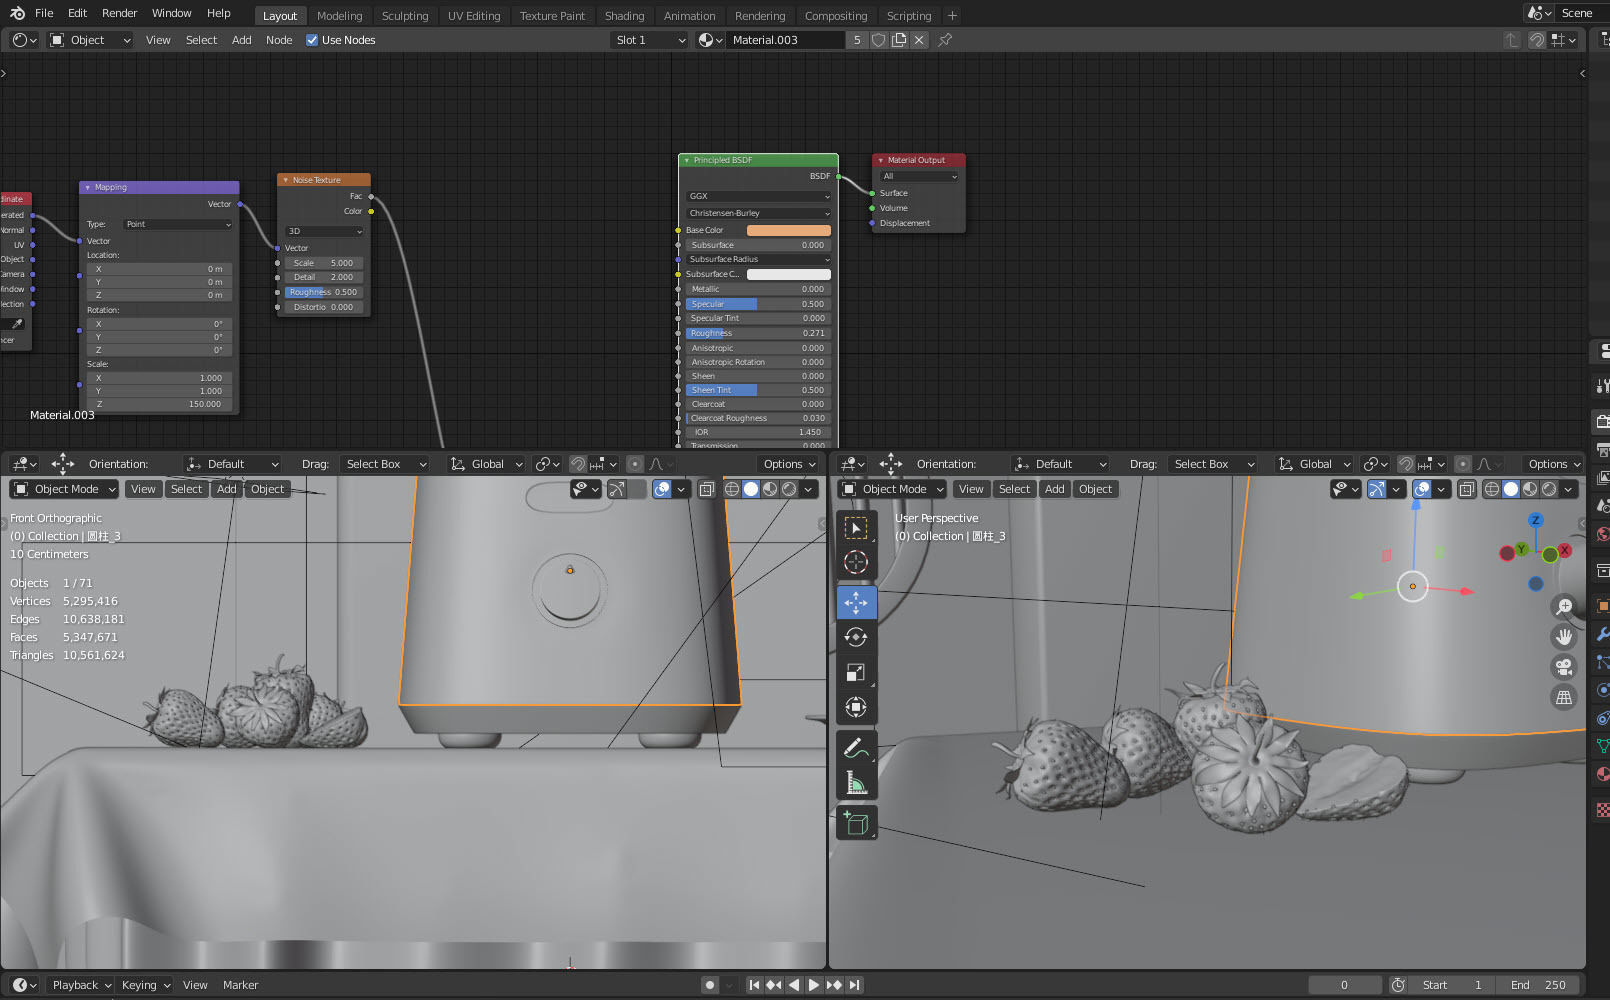
Task: Adjust Principled BSDF Roughness slider
Action: [758, 333]
